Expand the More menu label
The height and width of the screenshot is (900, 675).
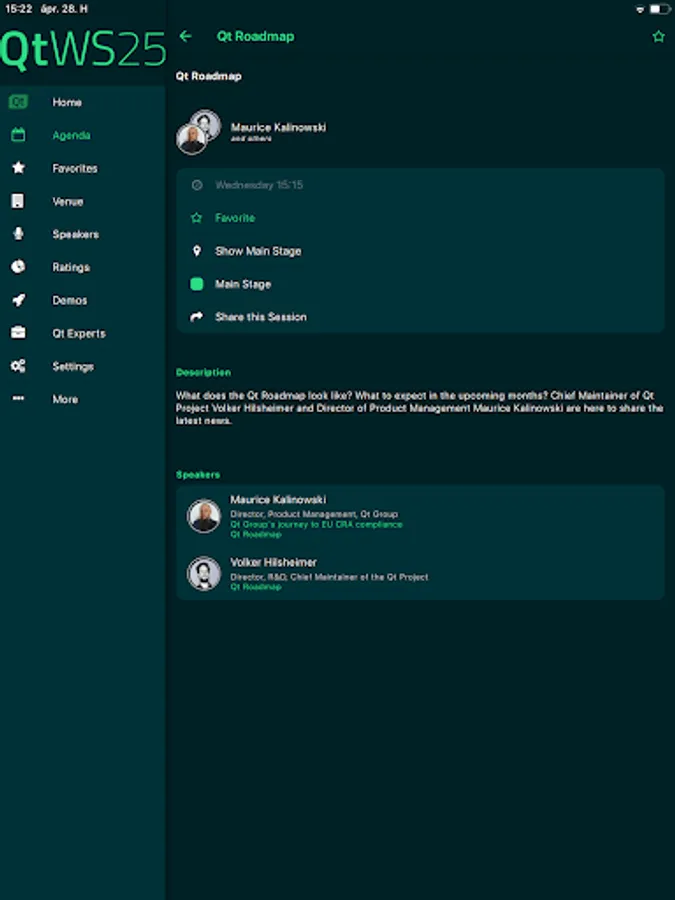pos(65,399)
